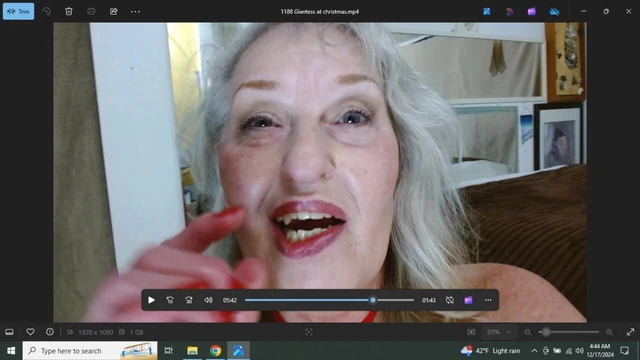Open more options in player bar
640x360 pixels.
(x=488, y=300)
